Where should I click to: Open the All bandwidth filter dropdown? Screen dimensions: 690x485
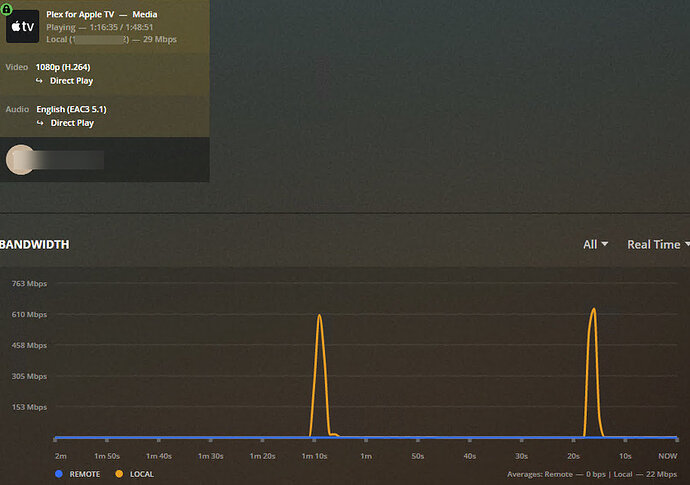[595, 245]
